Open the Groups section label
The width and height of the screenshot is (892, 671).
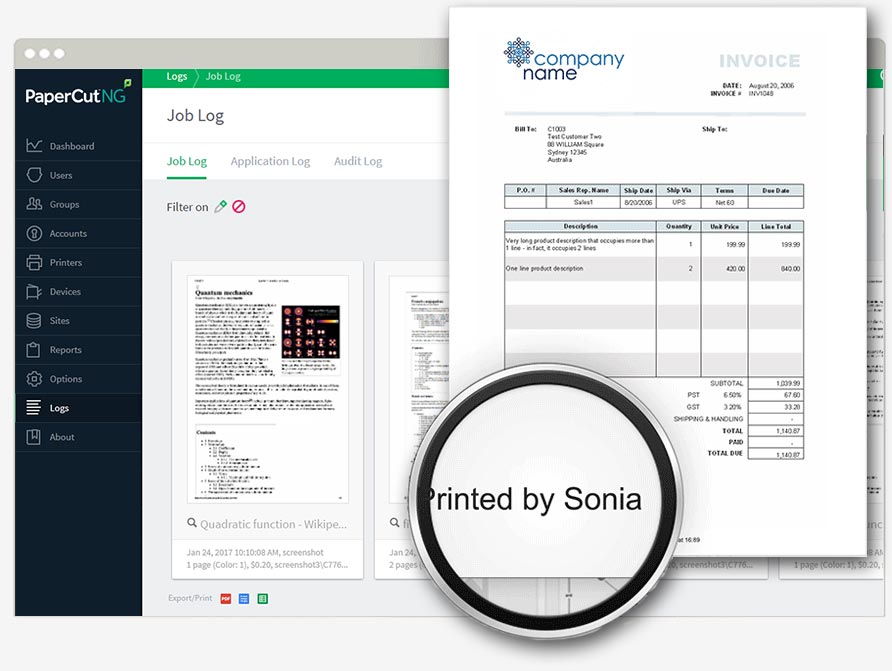64,204
